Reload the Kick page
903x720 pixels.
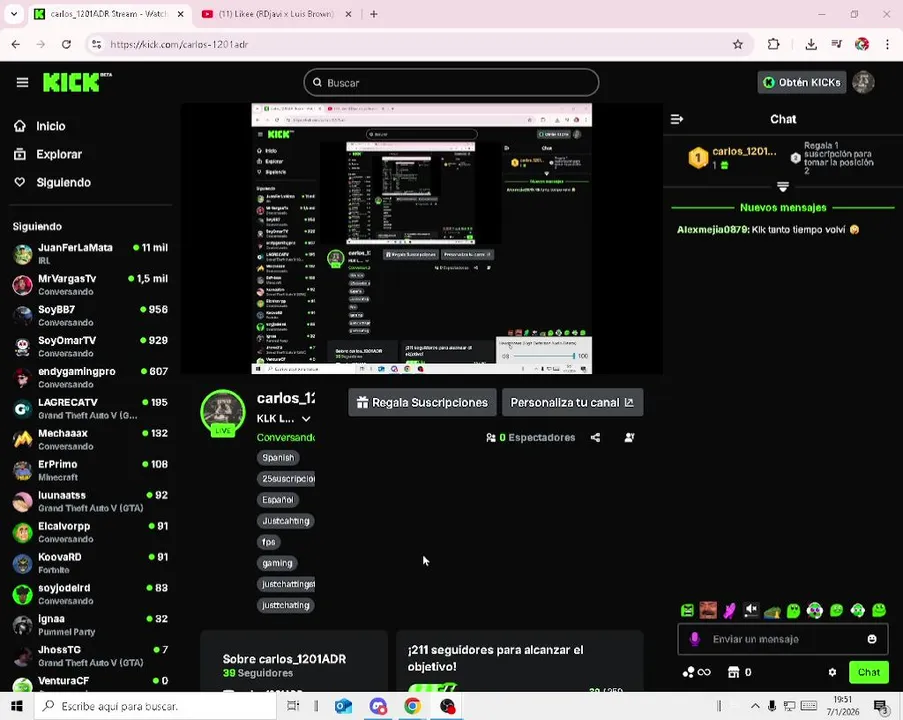click(66, 44)
